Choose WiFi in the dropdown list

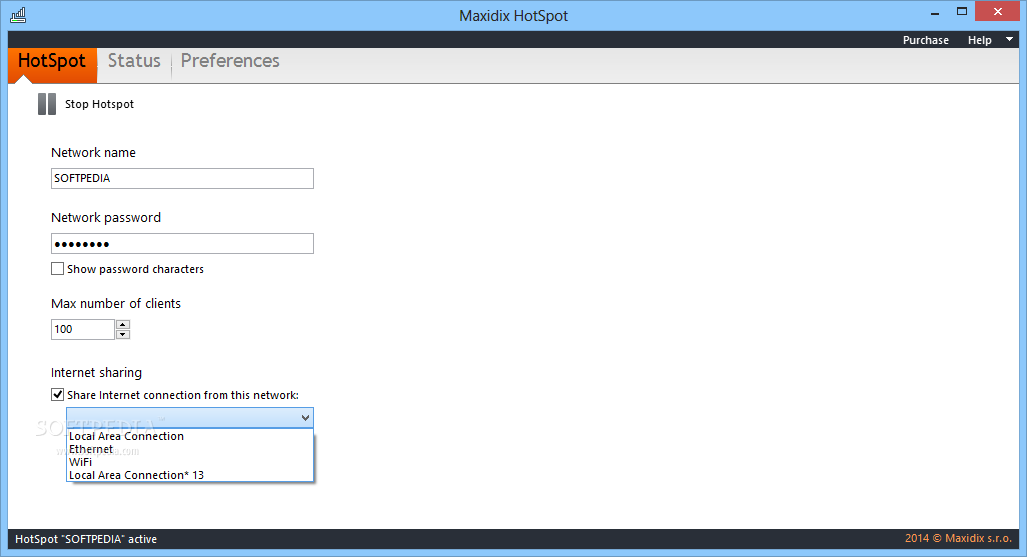click(x=190, y=462)
